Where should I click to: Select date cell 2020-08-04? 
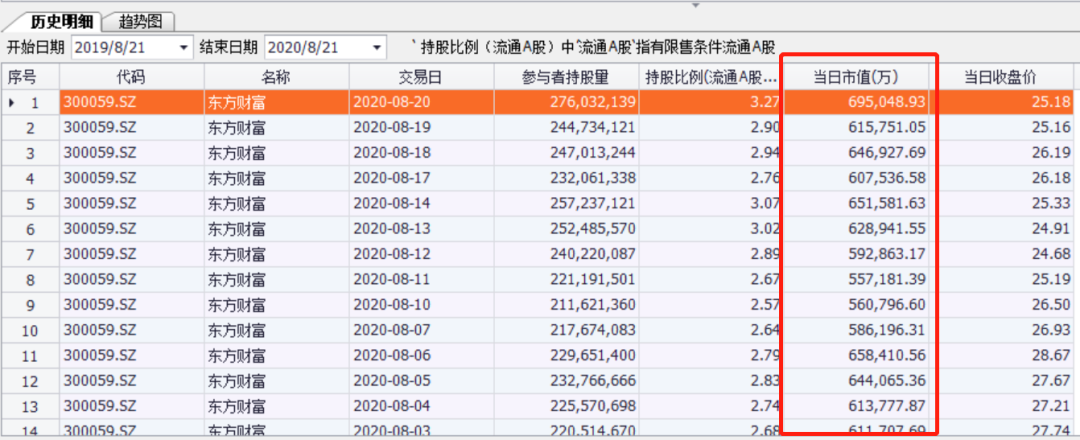422,406
